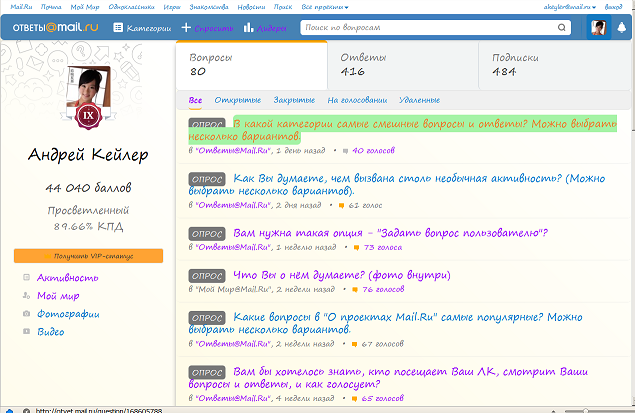Click the 44 040 баллов text

click(88, 188)
